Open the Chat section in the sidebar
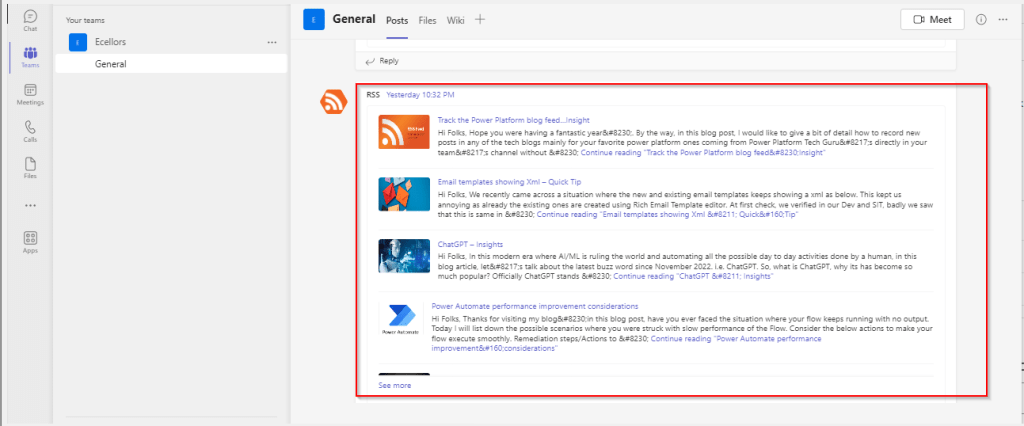Screen dimensions: 1024x426 tap(30, 20)
